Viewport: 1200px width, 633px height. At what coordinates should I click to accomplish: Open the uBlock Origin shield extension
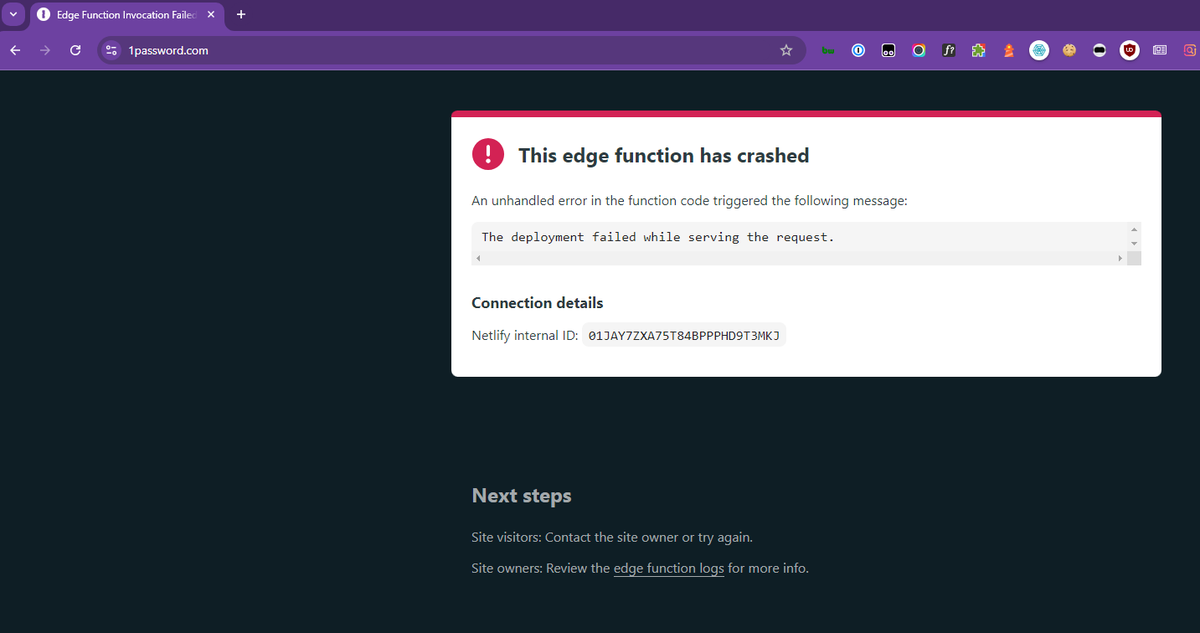pyautogui.click(x=1130, y=50)
